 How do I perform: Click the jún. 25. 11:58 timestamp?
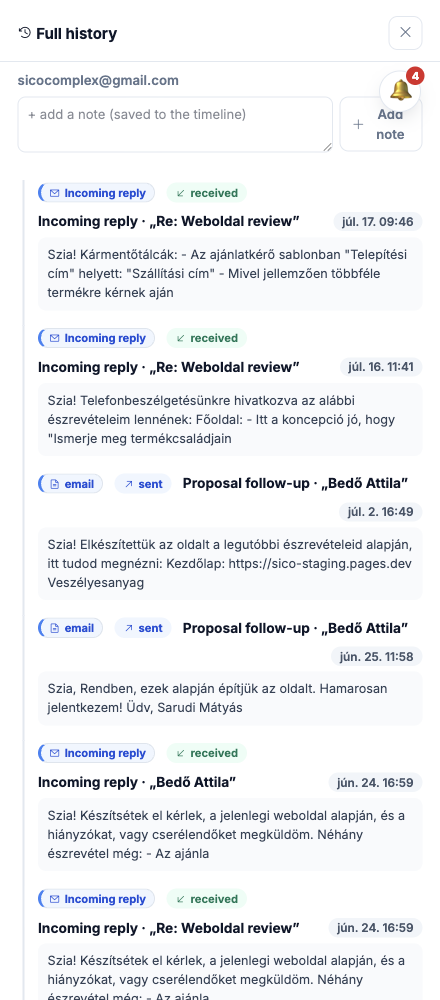pos(376,656)
